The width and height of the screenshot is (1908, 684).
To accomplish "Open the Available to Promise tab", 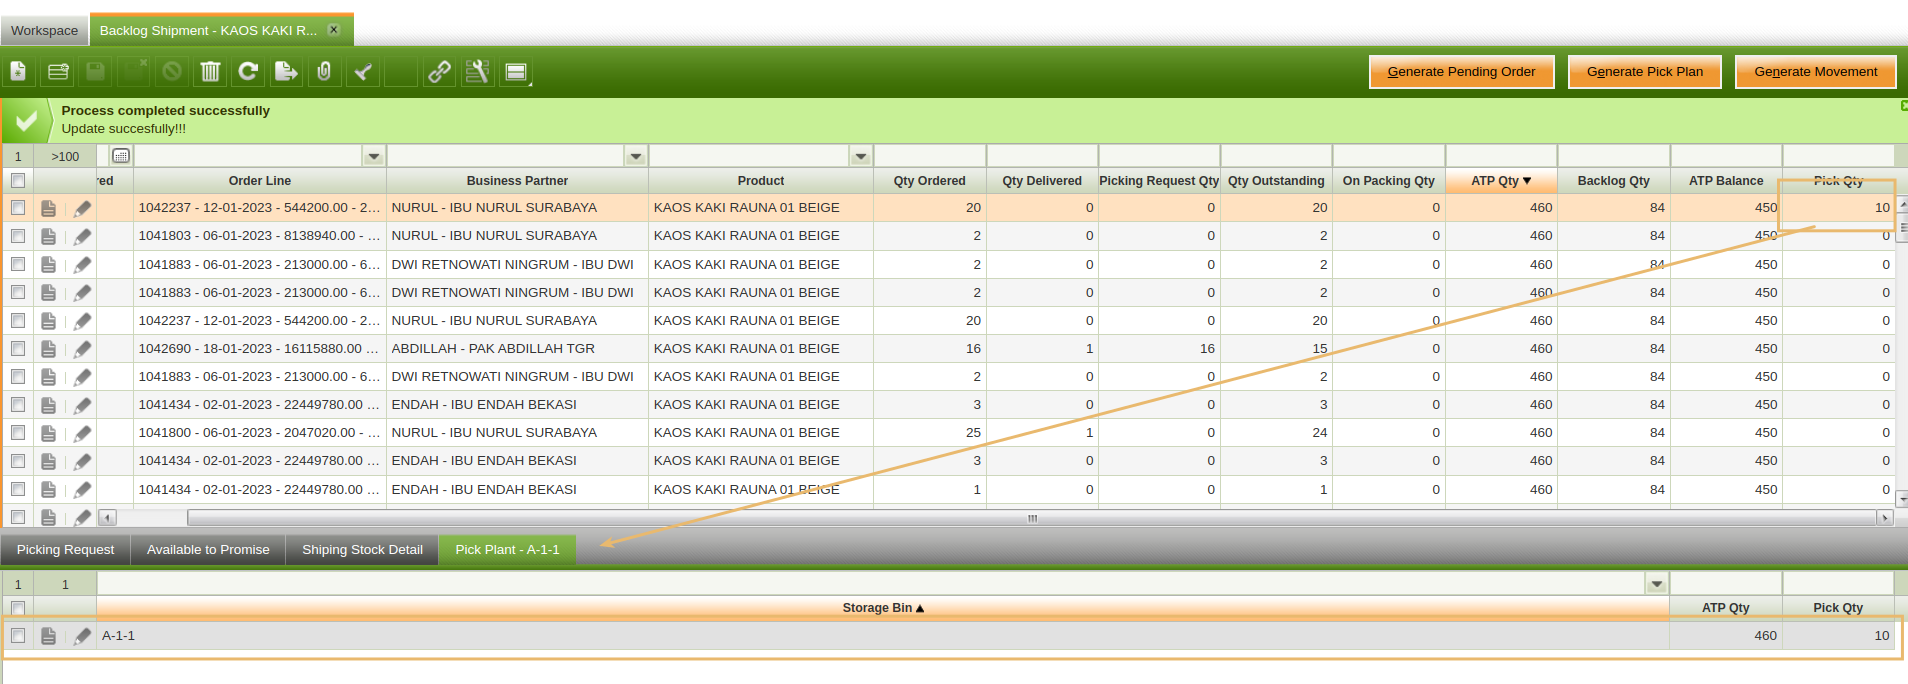I will tap(208, 550).
